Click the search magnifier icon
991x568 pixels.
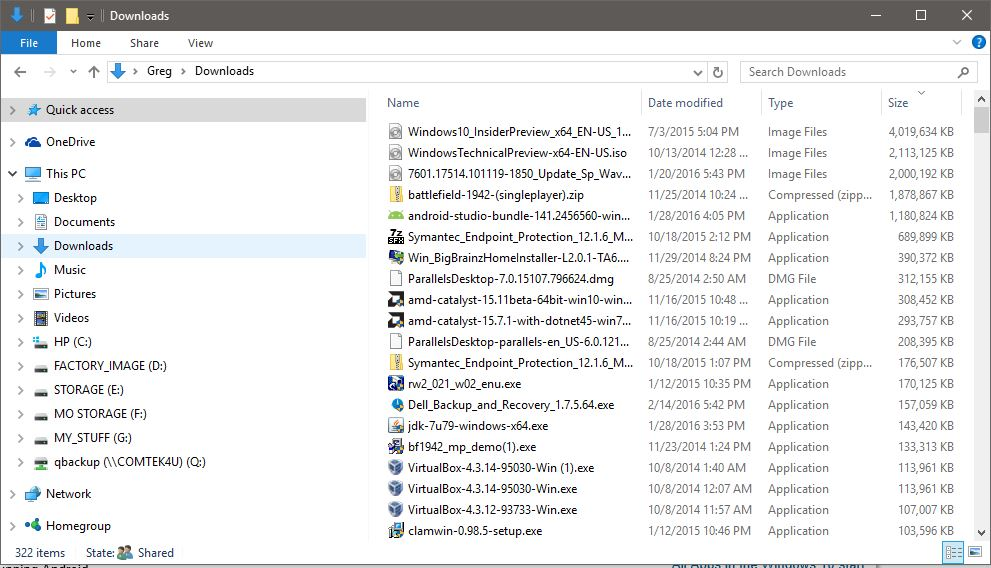(963, 72)
